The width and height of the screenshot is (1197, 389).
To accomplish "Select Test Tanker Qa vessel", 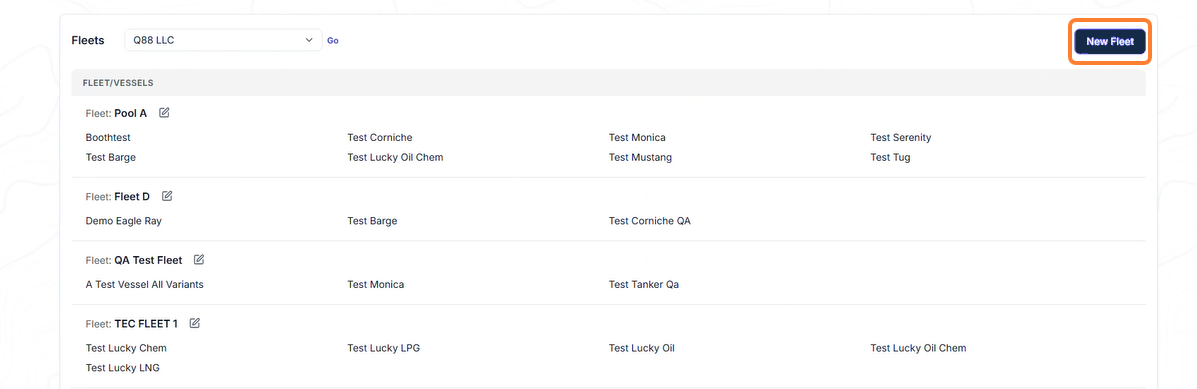I will pos(644,285).
